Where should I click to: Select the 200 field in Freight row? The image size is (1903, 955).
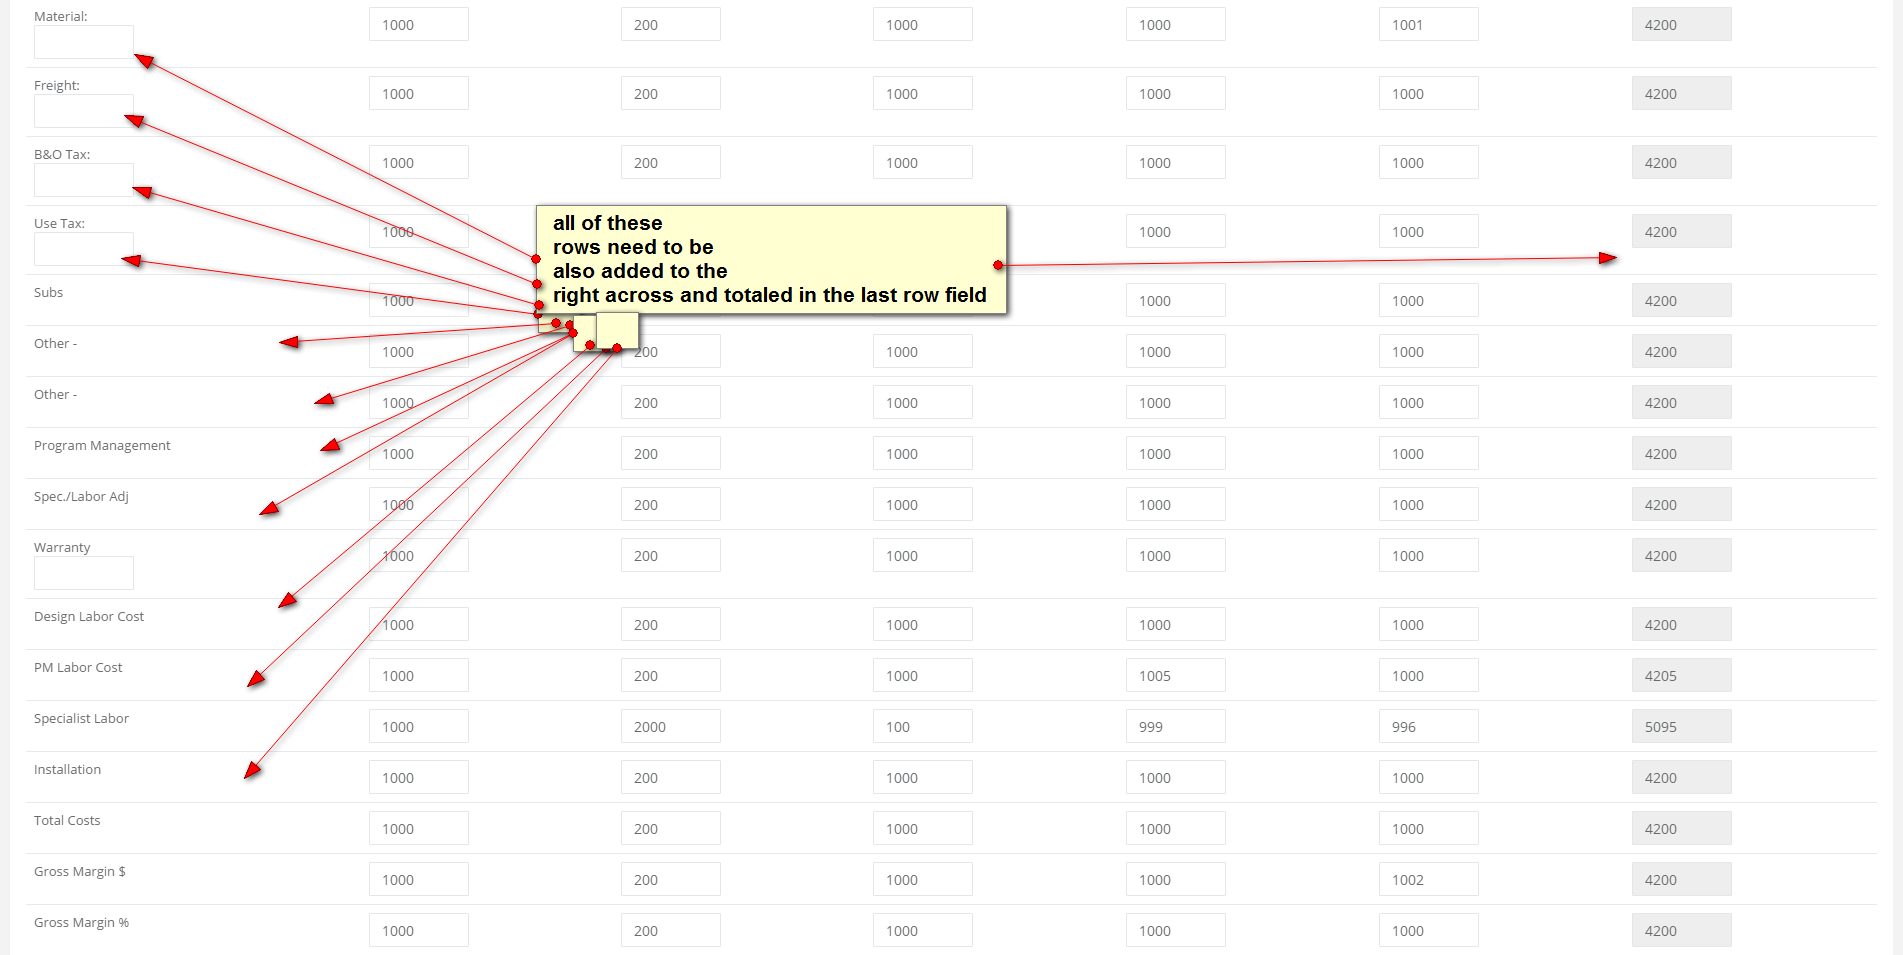671,94
